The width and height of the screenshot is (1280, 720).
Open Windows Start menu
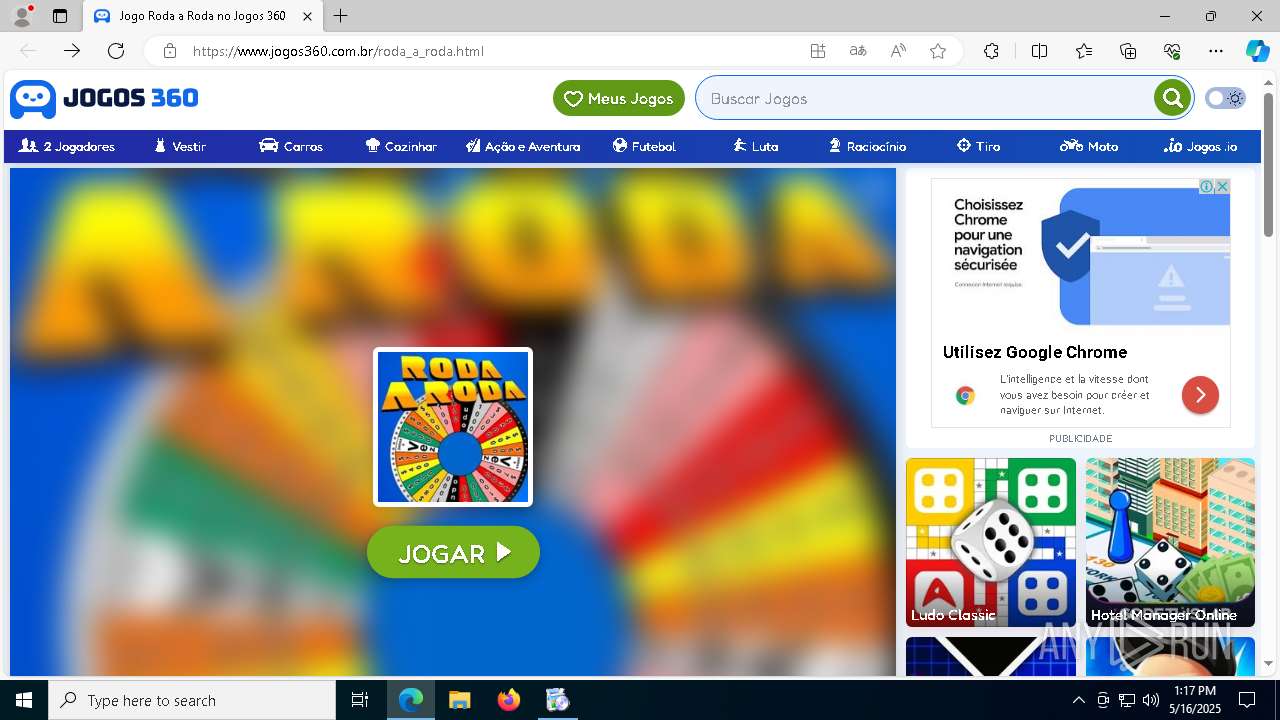coord(24,700)
